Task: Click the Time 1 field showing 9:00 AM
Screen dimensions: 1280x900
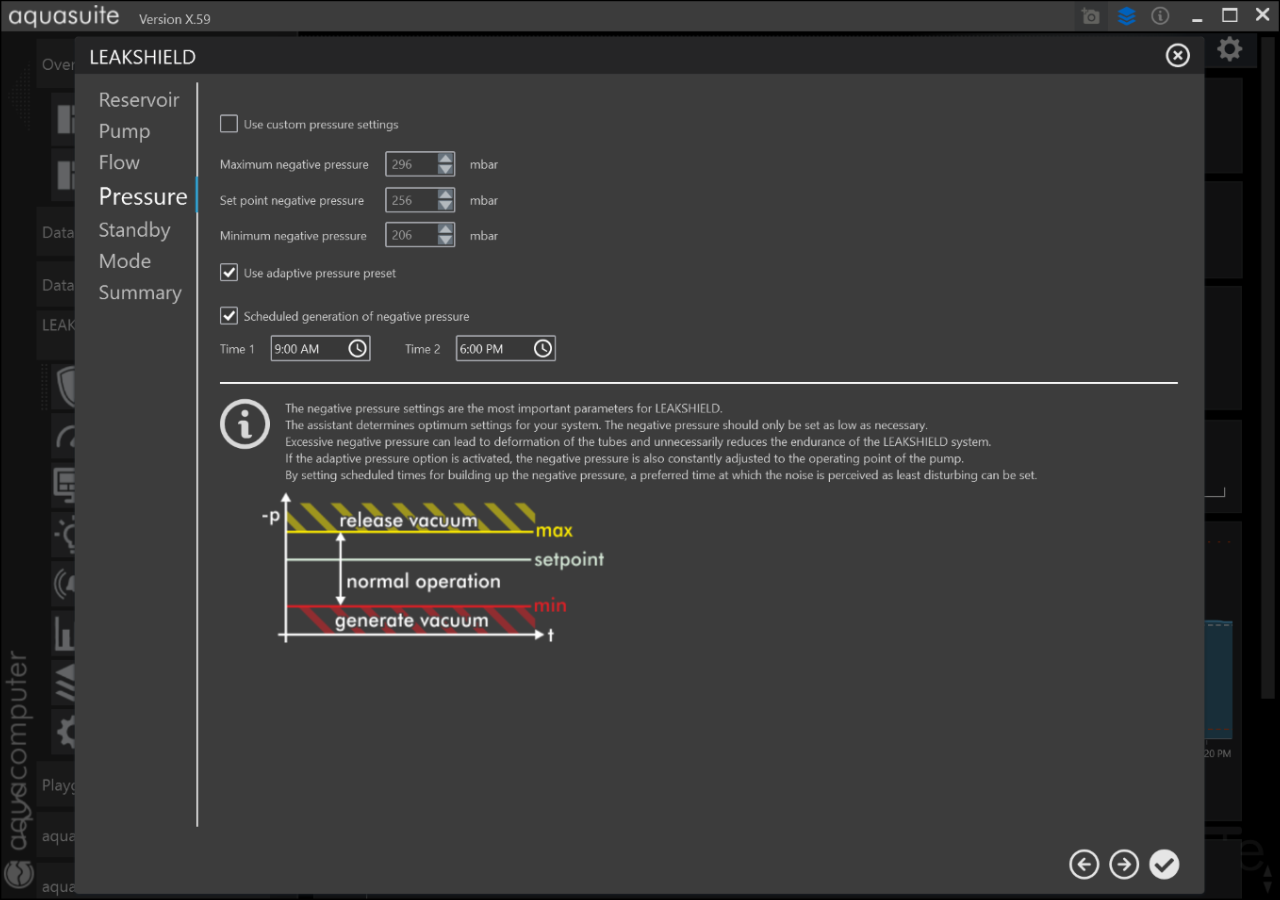Action: (x=320, y=348)
